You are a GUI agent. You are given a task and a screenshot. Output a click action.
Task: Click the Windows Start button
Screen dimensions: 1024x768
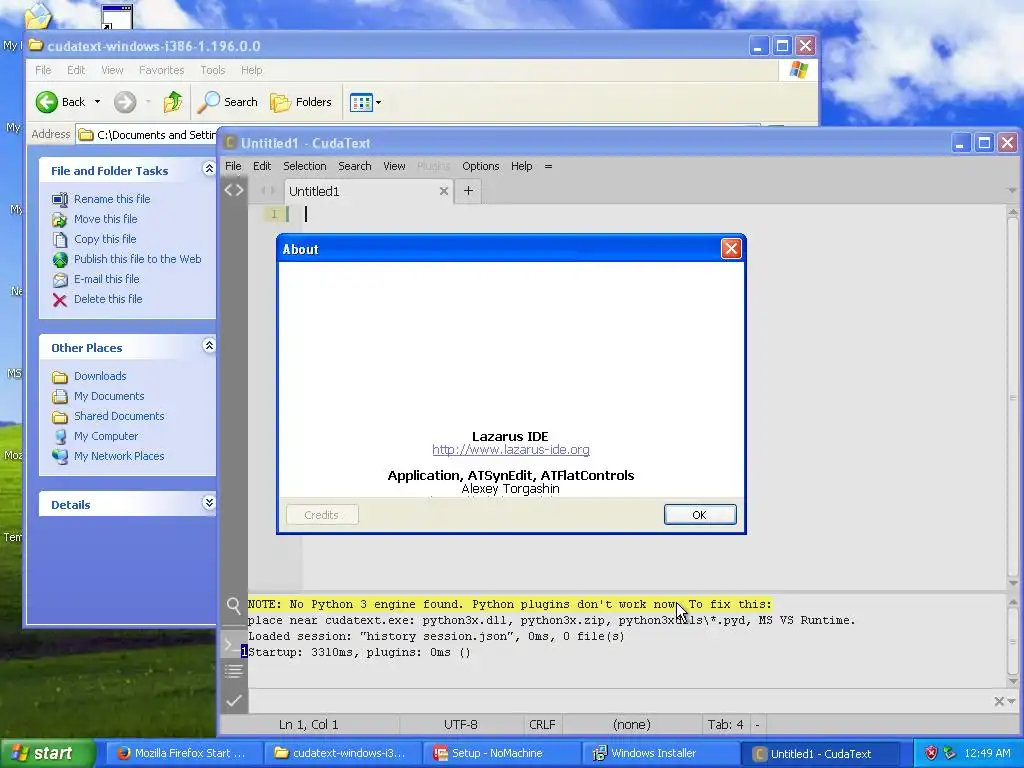(47, 754)
